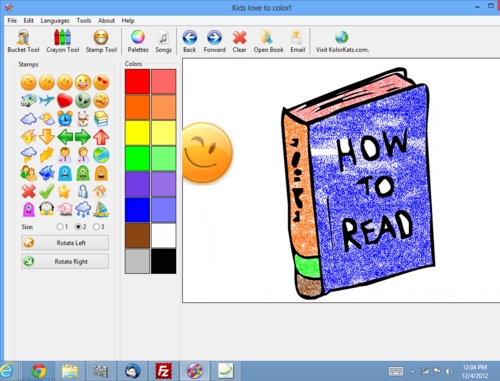Image resolution: width=500 pixels, height=381 pixels.
Task: Pick the gold star stamp
Action: (x=65, y=191)
